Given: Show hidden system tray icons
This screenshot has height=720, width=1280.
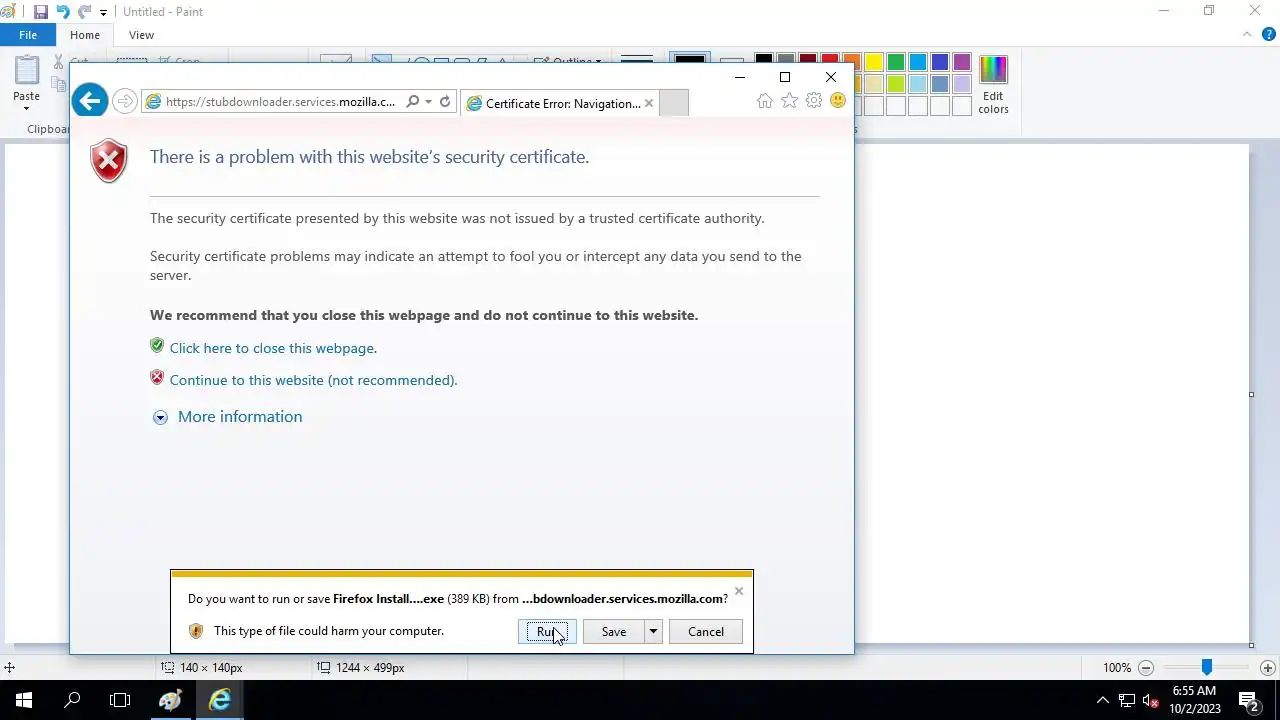Looking at the screenshot, I should point(1103,700).
